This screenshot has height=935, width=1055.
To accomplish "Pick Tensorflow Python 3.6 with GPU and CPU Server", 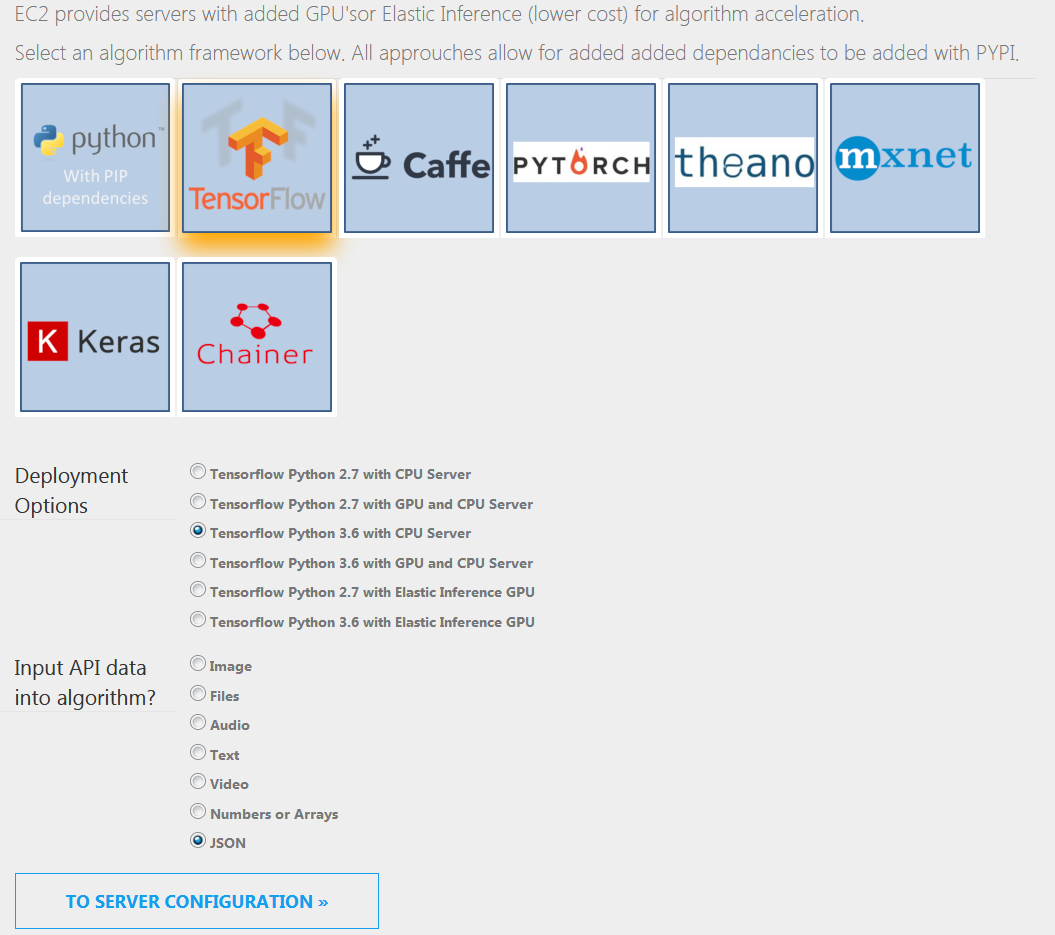I will [x=197, y=560].
